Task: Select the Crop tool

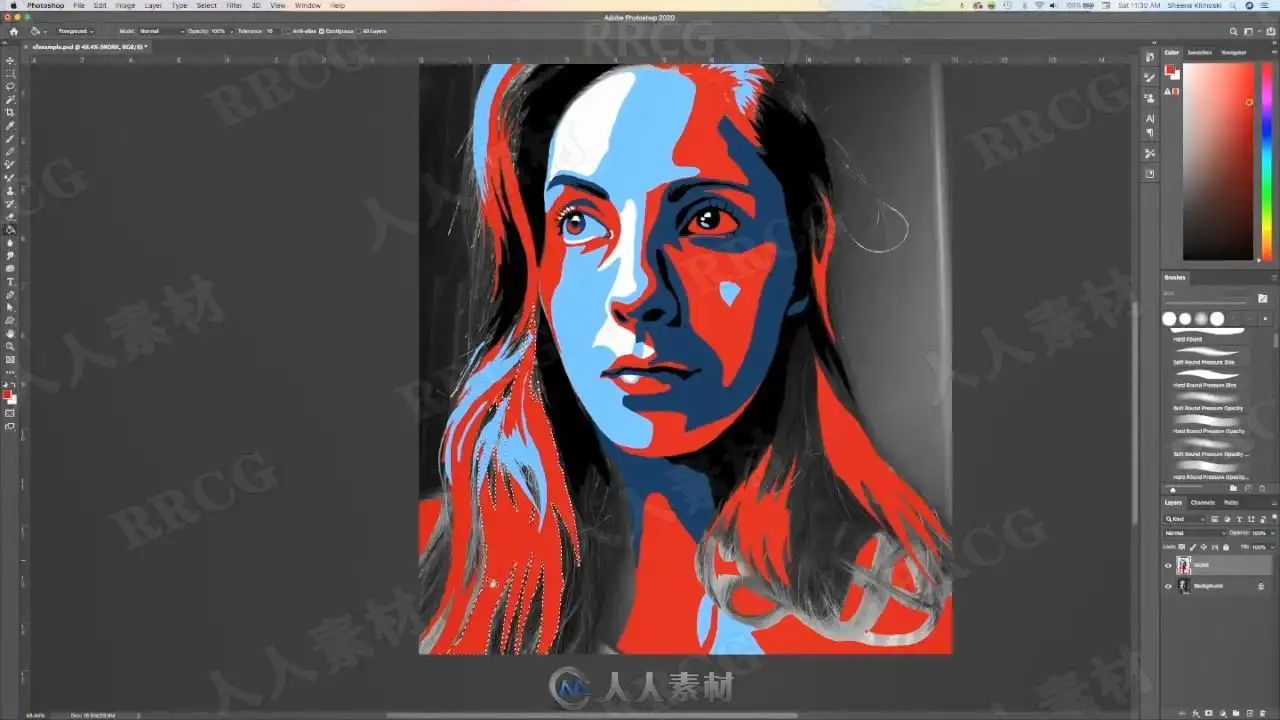Action: point(10,113)
